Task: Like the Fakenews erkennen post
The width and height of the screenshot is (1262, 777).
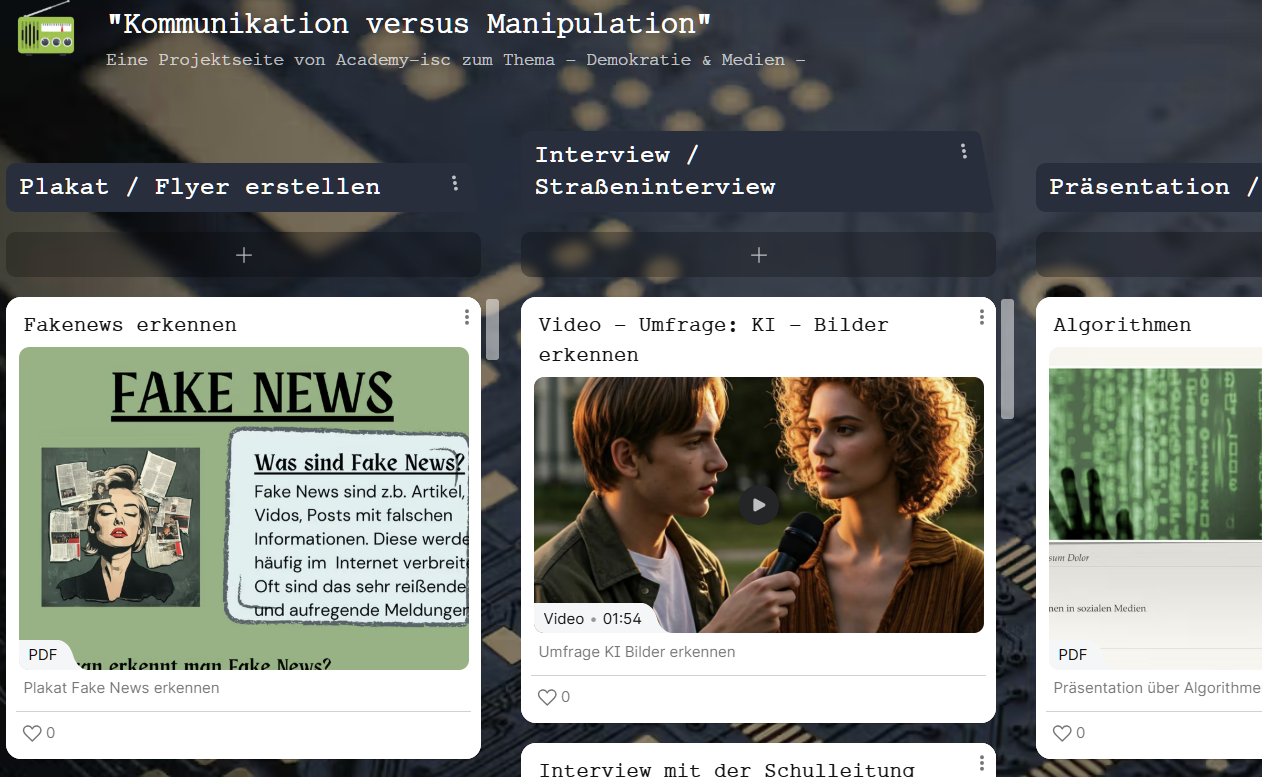Action: (32, 733)
